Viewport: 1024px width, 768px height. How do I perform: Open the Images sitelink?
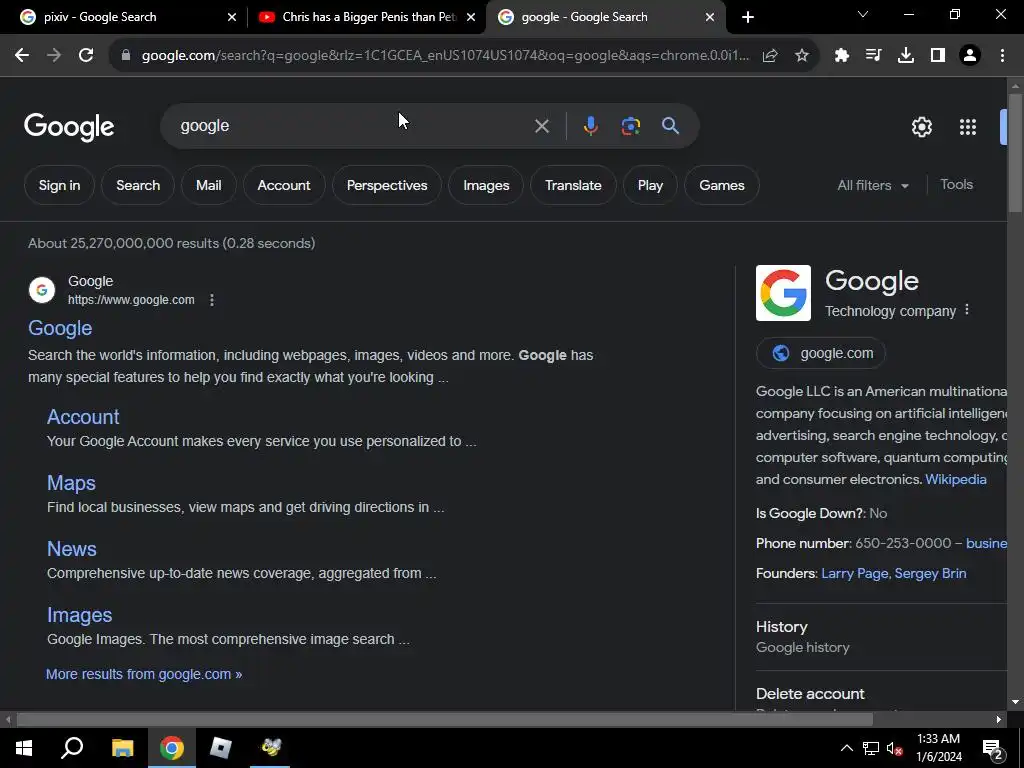pyautogui.click(x=80, y=615)
